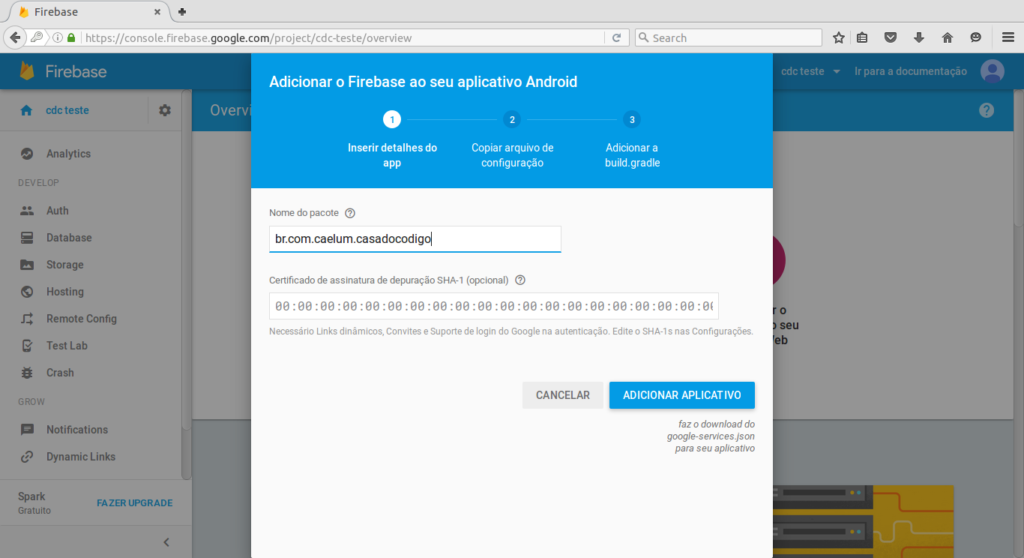Click the Pocket save icon
This screenshot has width=1024, height=558.
click(x=890, y=38)
